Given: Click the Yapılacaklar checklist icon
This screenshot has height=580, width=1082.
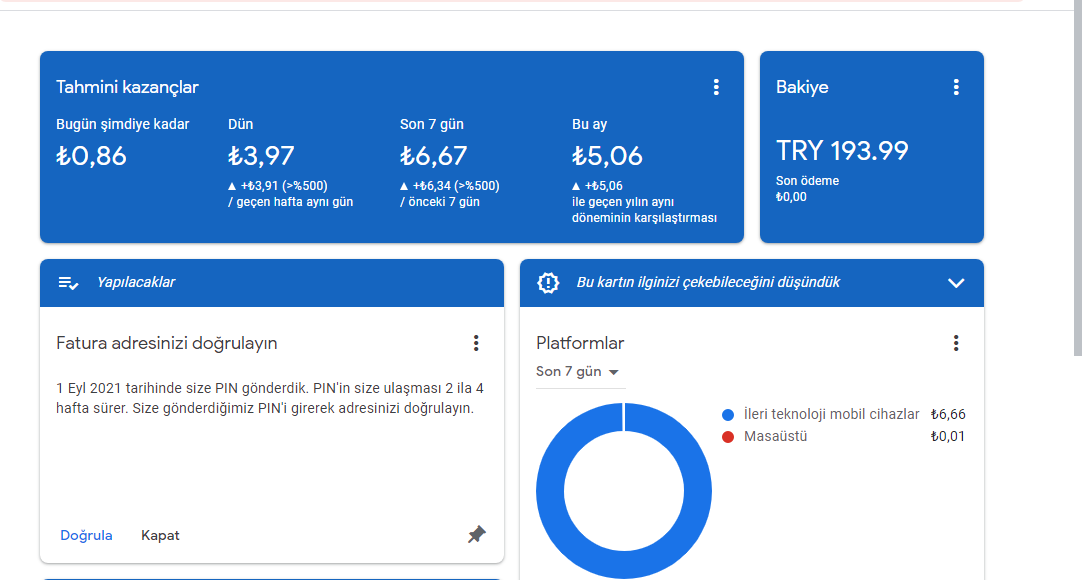Looking at the screenshot, I should point(69,283).
